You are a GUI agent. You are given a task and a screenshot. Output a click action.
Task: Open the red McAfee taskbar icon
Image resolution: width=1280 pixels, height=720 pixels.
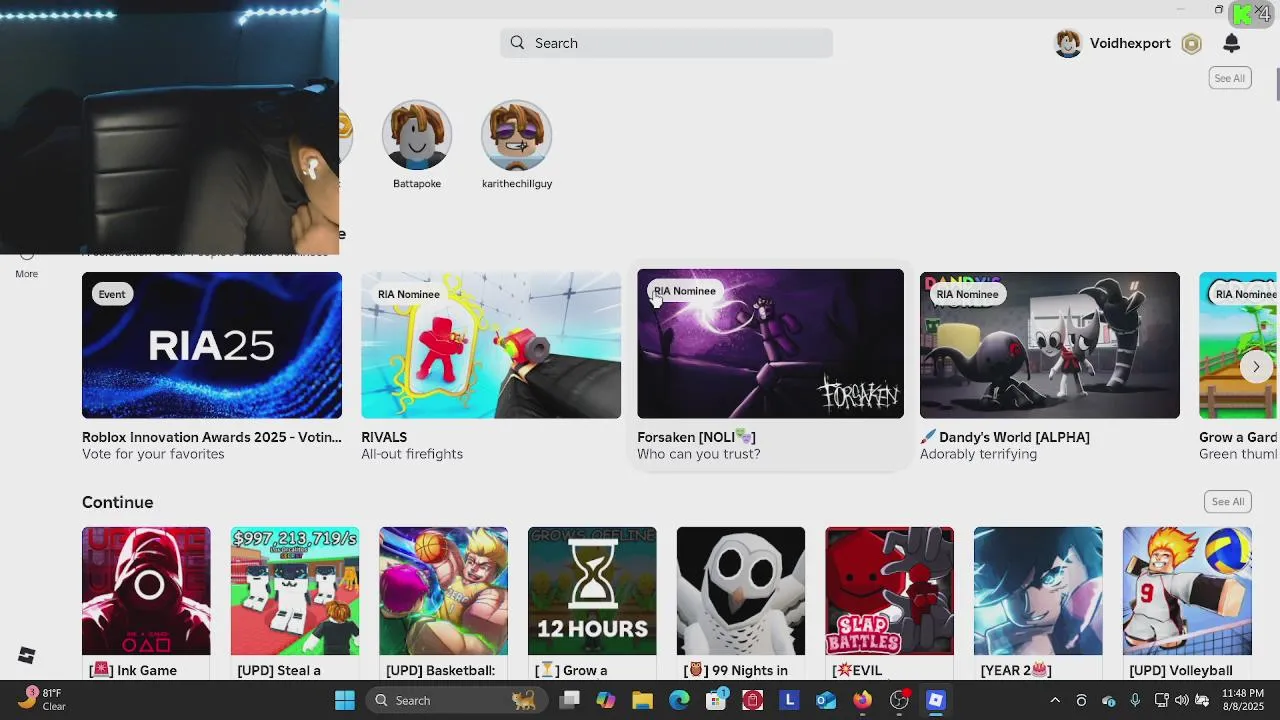coord(752,700)
